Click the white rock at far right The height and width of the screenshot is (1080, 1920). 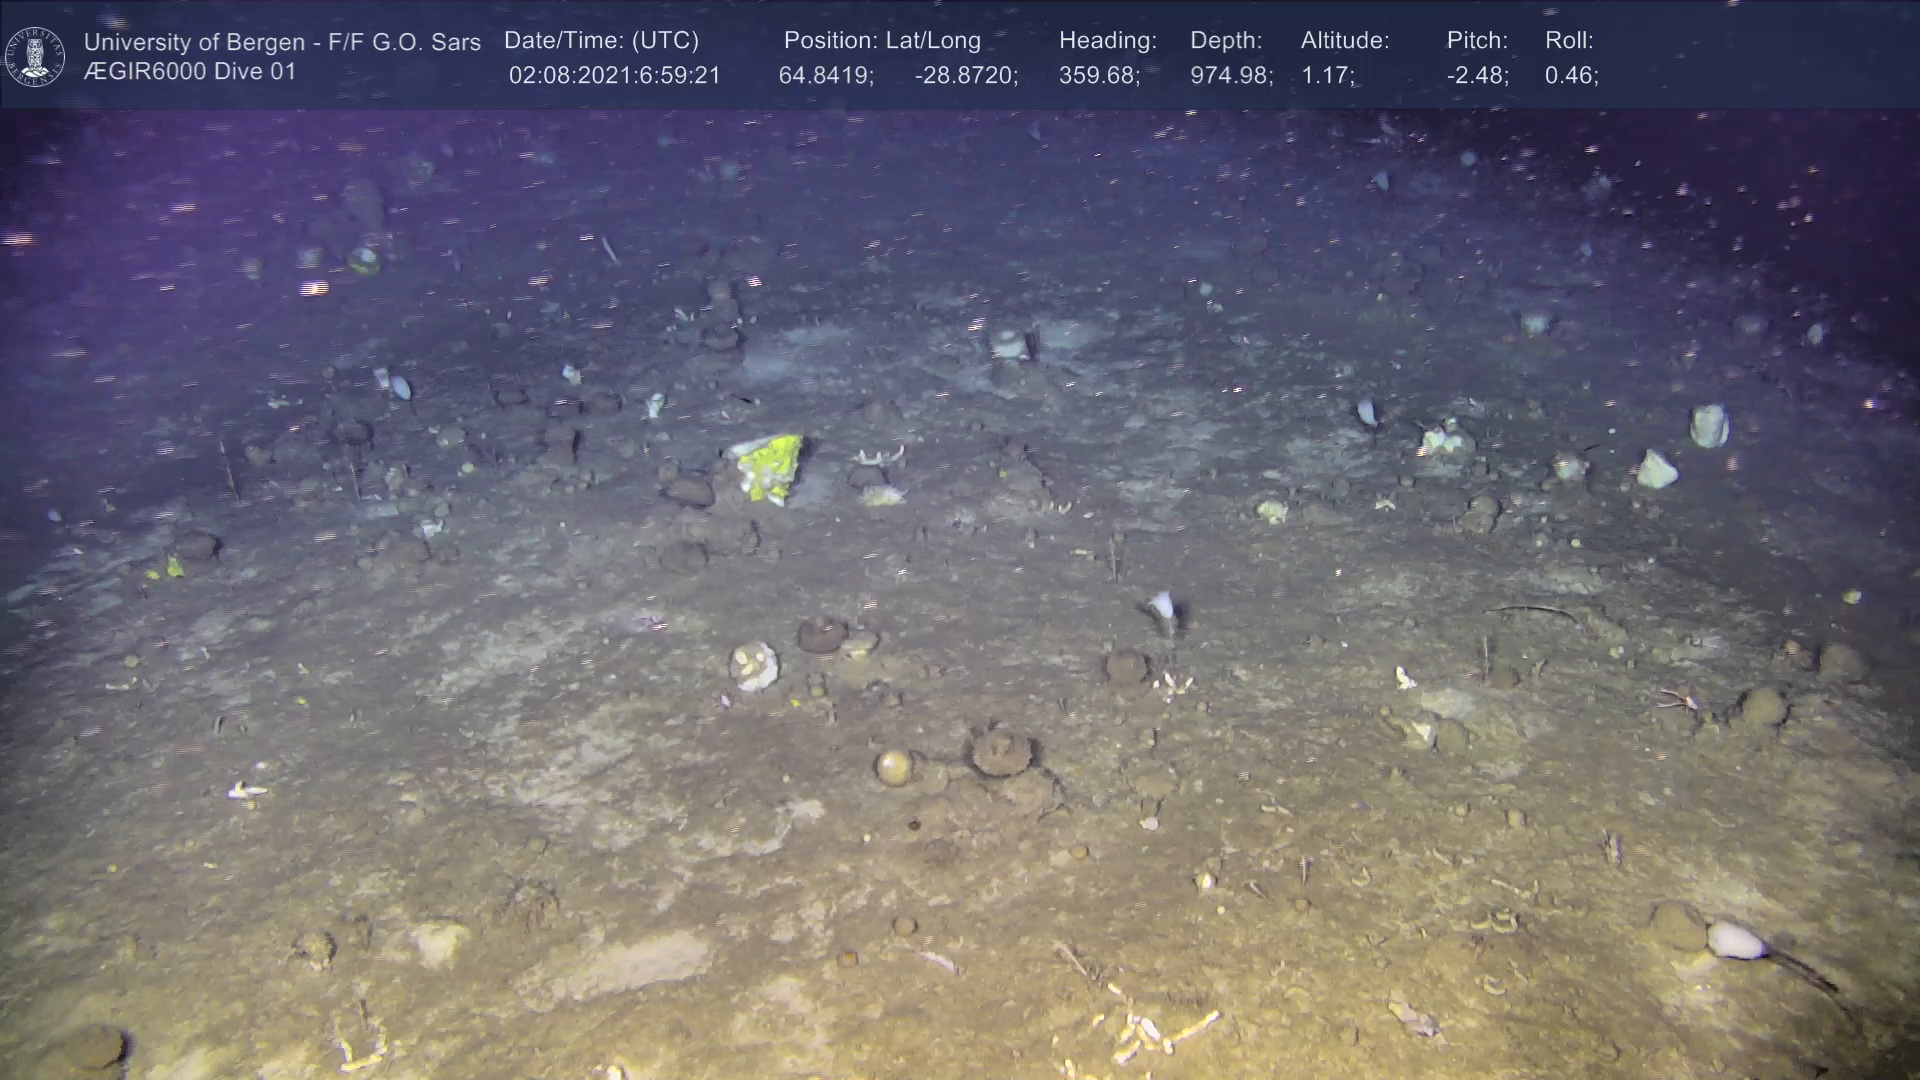tap(1708, 425)
